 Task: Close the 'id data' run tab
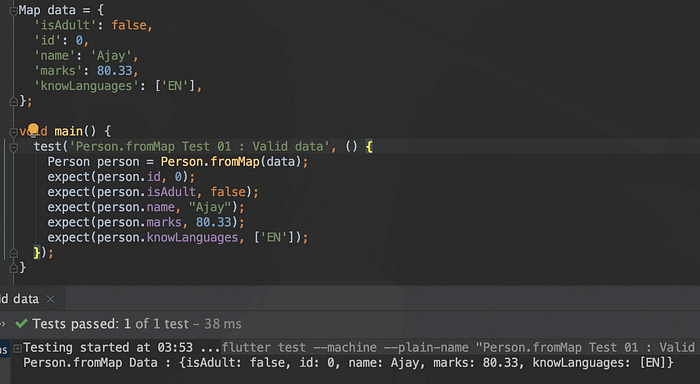coord(50,299)
